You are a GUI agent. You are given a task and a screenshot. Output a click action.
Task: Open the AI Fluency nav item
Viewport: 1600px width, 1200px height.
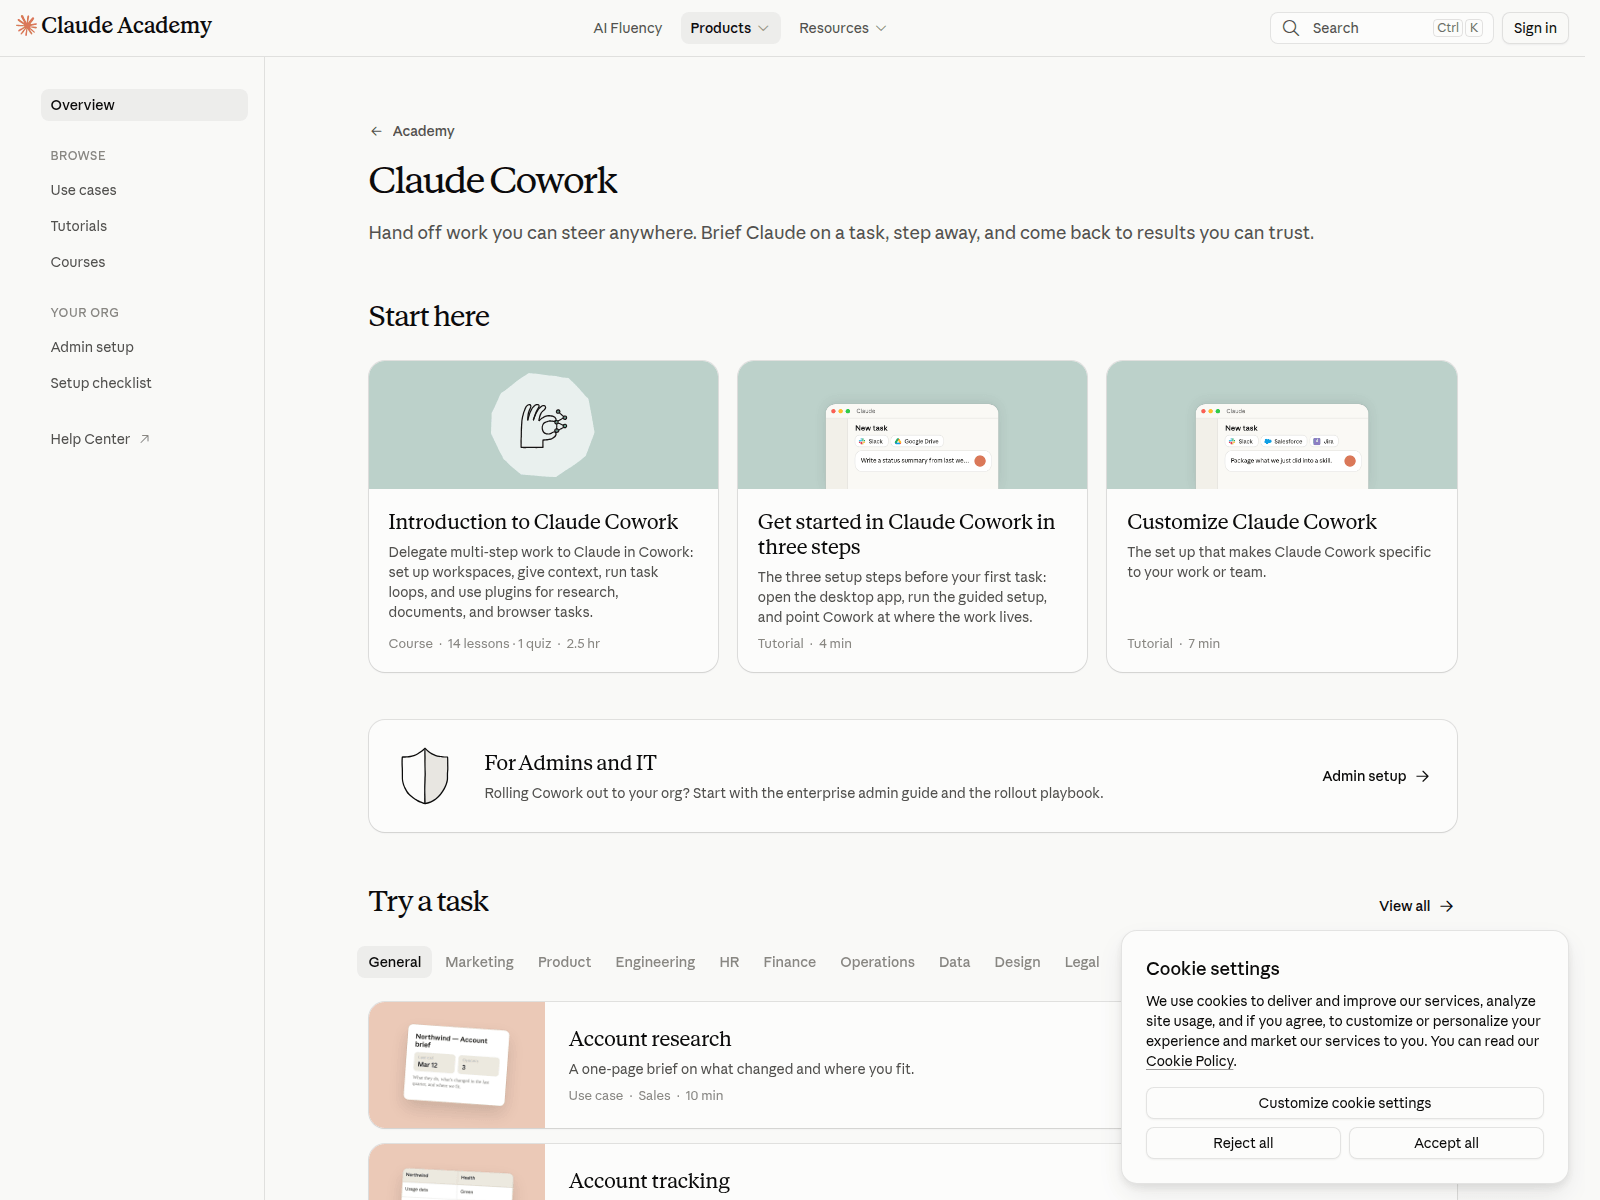[x=628, y=28]
